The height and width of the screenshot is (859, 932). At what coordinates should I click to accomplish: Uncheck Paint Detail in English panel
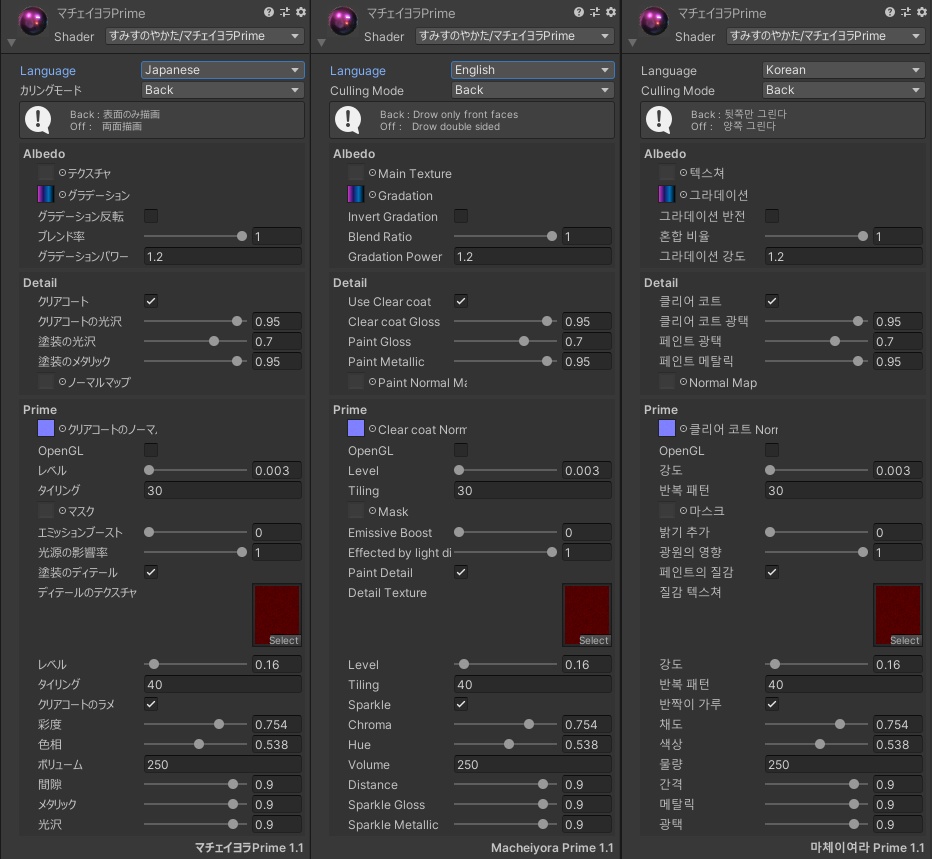461,572
